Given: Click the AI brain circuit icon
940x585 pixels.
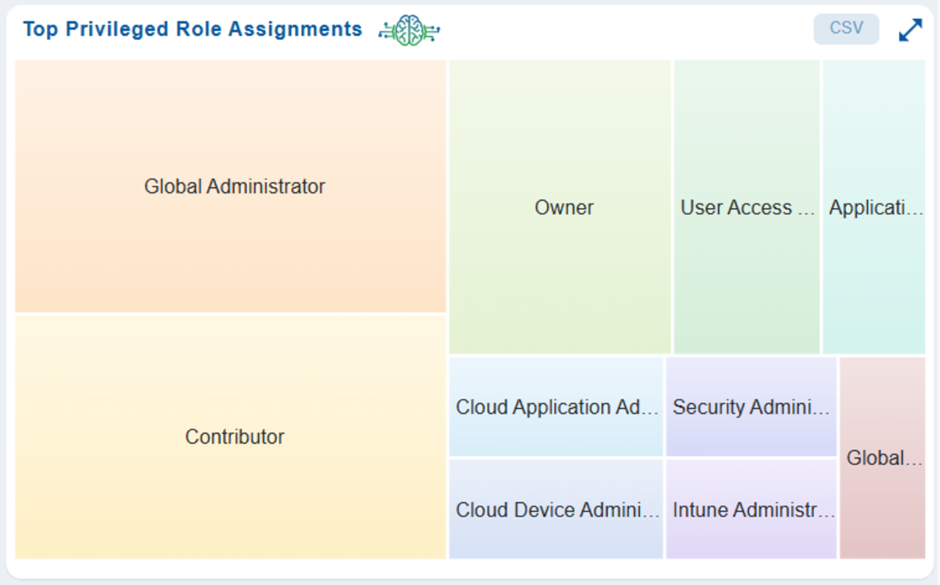Looking at the screenshot, I should point(409,30).
